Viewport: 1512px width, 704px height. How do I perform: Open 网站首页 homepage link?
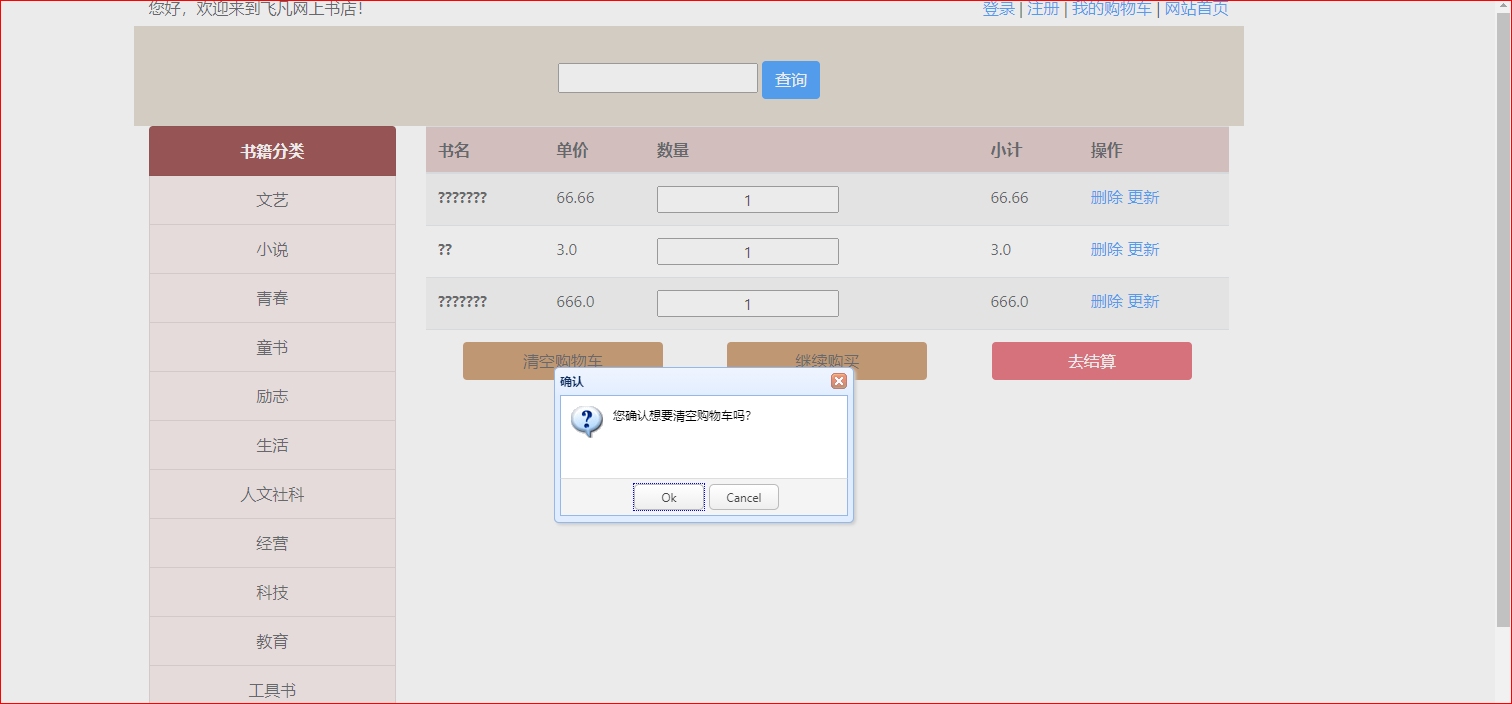click(1196, 9)
